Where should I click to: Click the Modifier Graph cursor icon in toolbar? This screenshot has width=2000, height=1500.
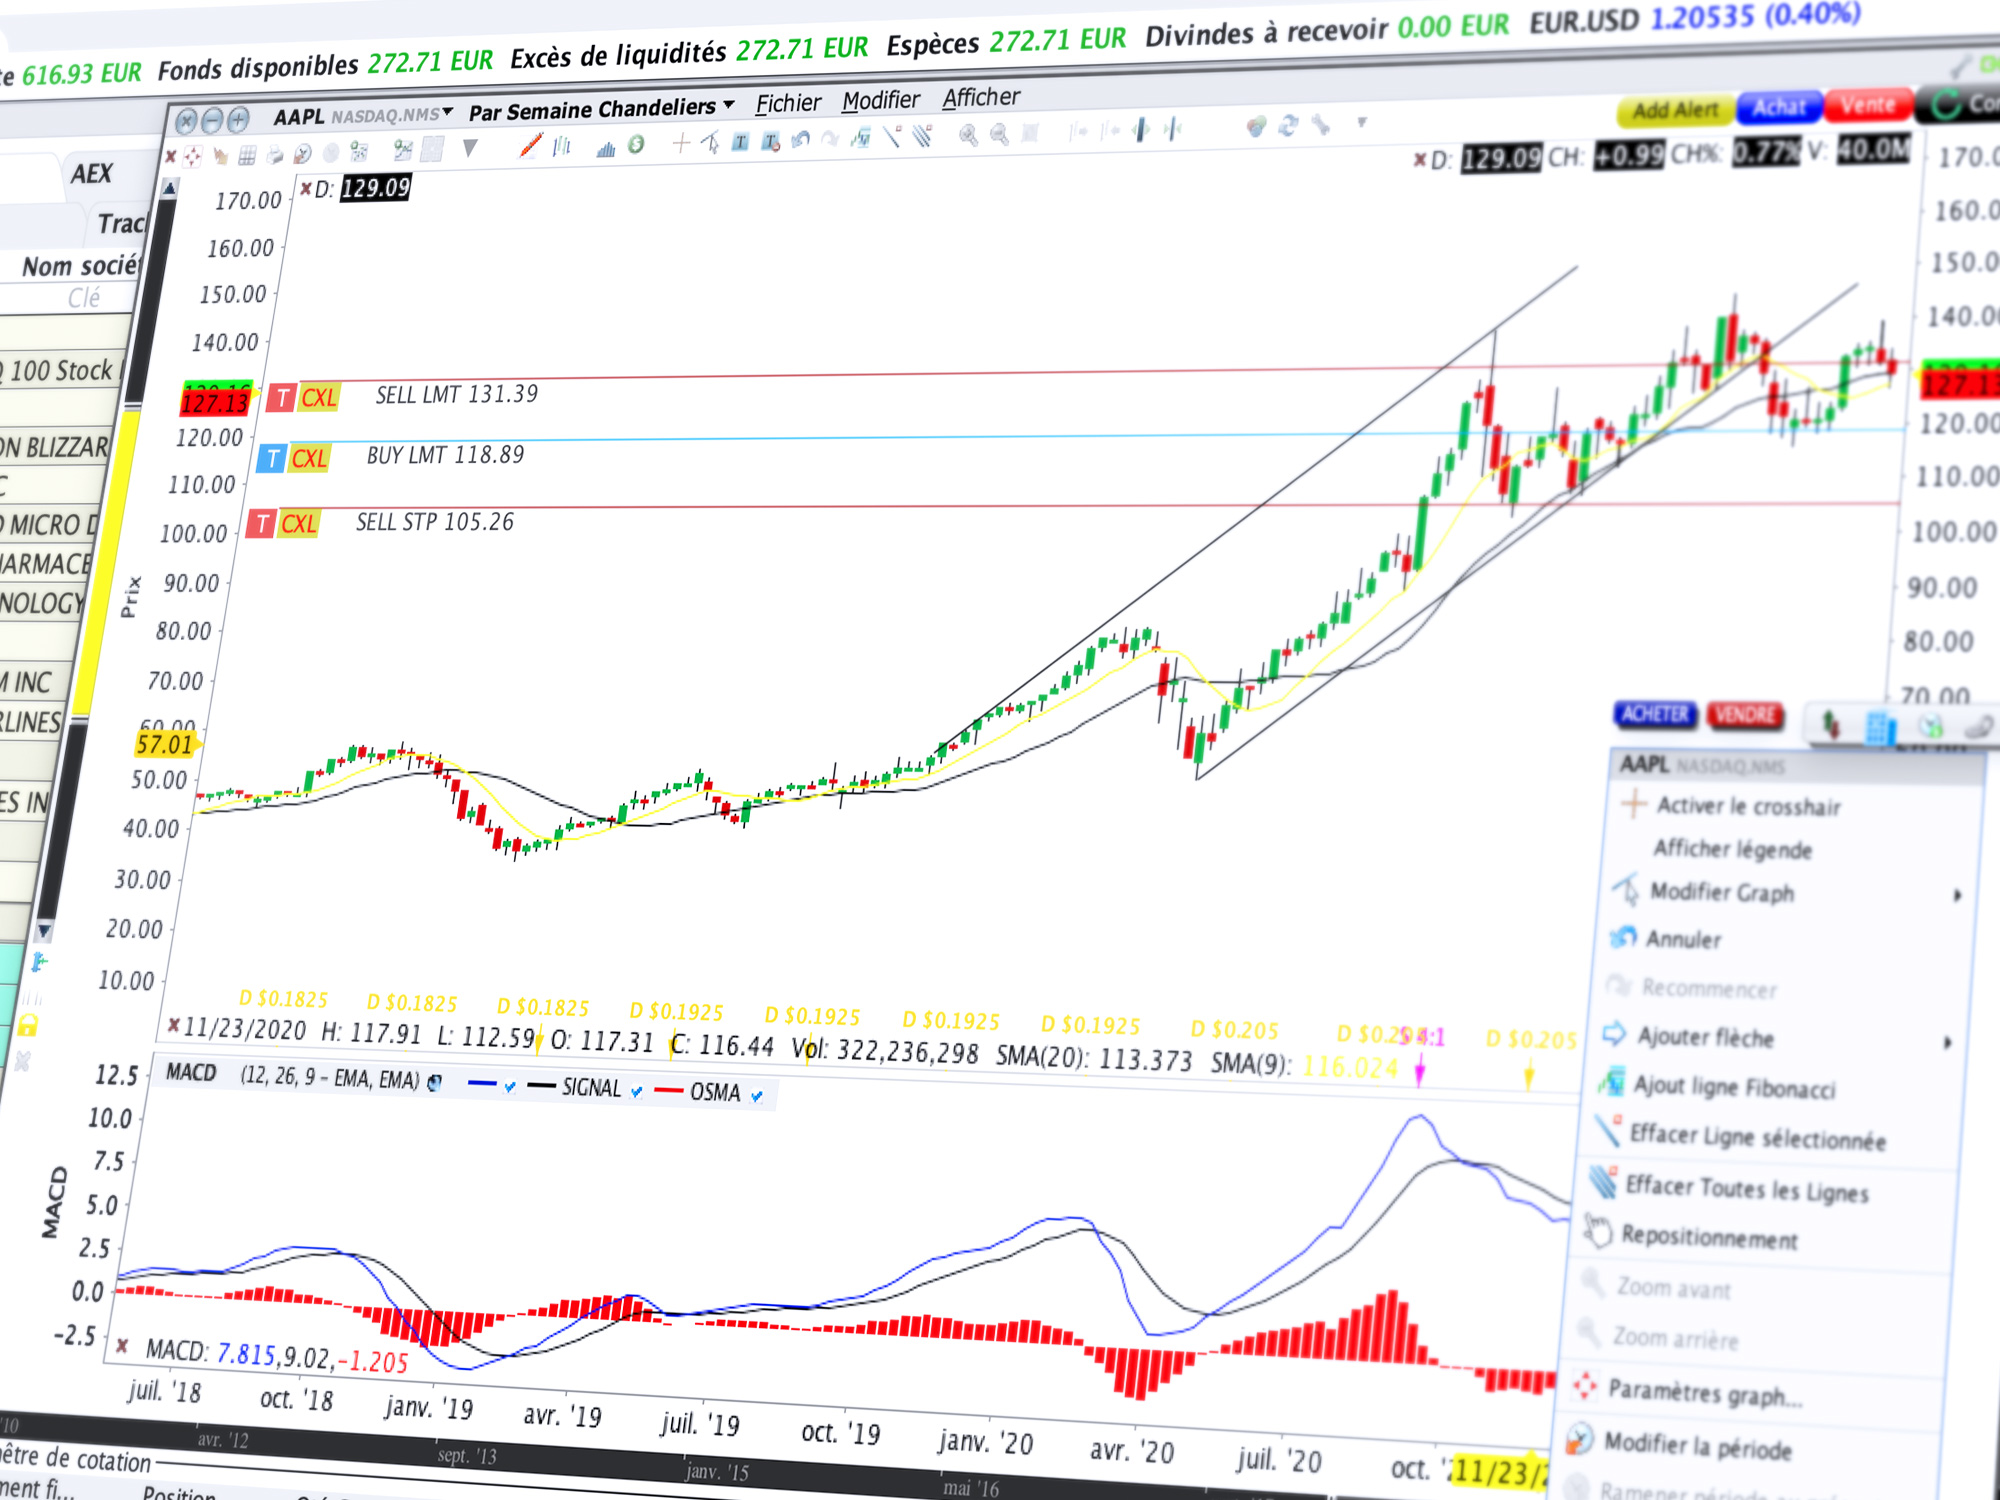[711, 143]
